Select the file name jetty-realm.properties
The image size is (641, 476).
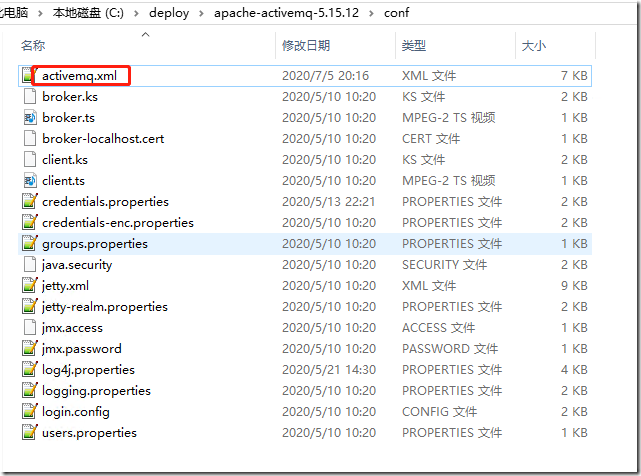pyautogui.click(x=105, y=307)
